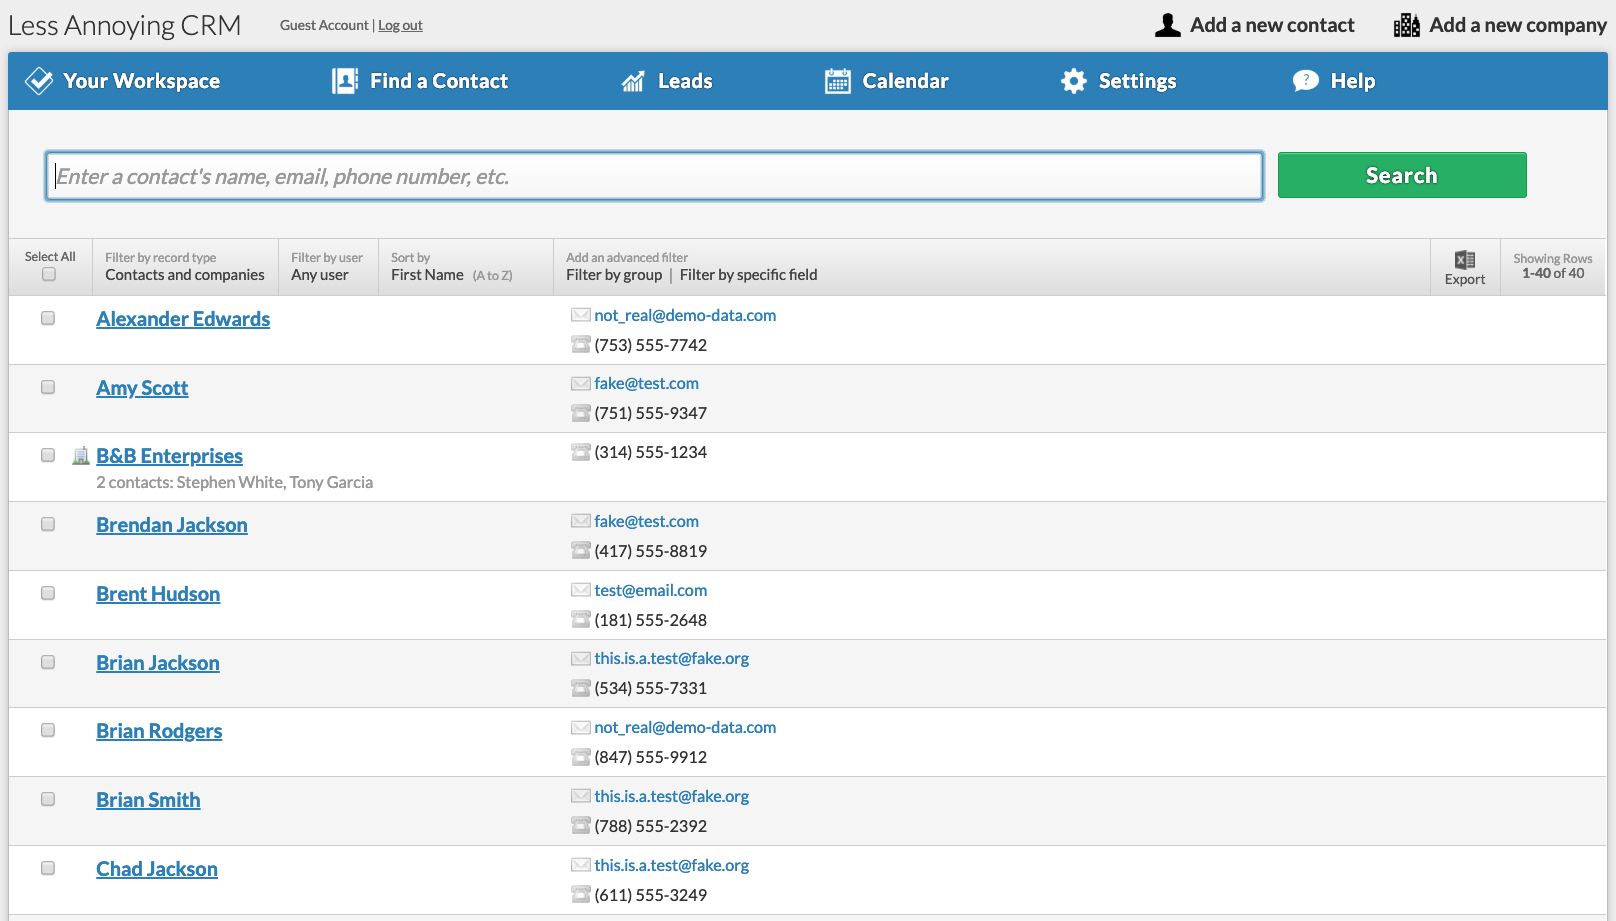Click the Log out link
Image resolution: width=1616 pixels, height=921 pixels.
(400, 25)
